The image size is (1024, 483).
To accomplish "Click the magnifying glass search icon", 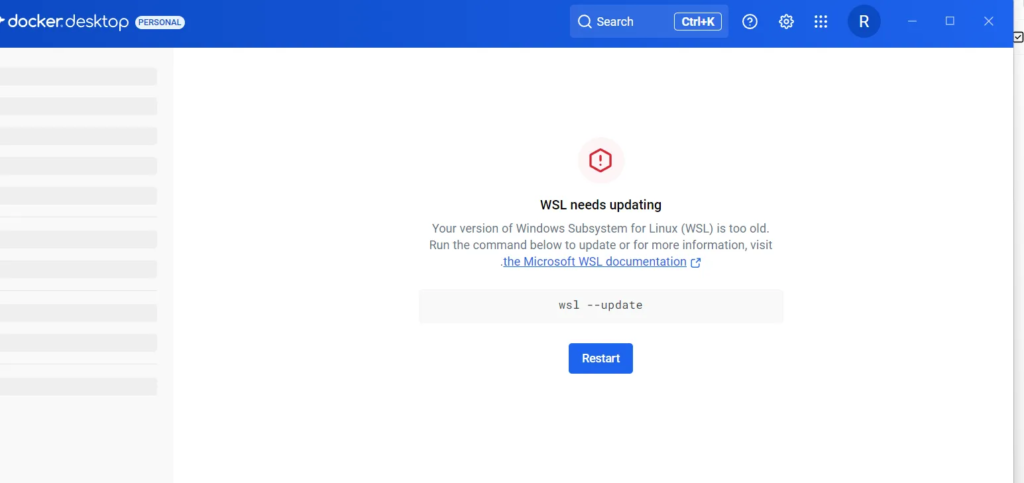I will 585,21.
